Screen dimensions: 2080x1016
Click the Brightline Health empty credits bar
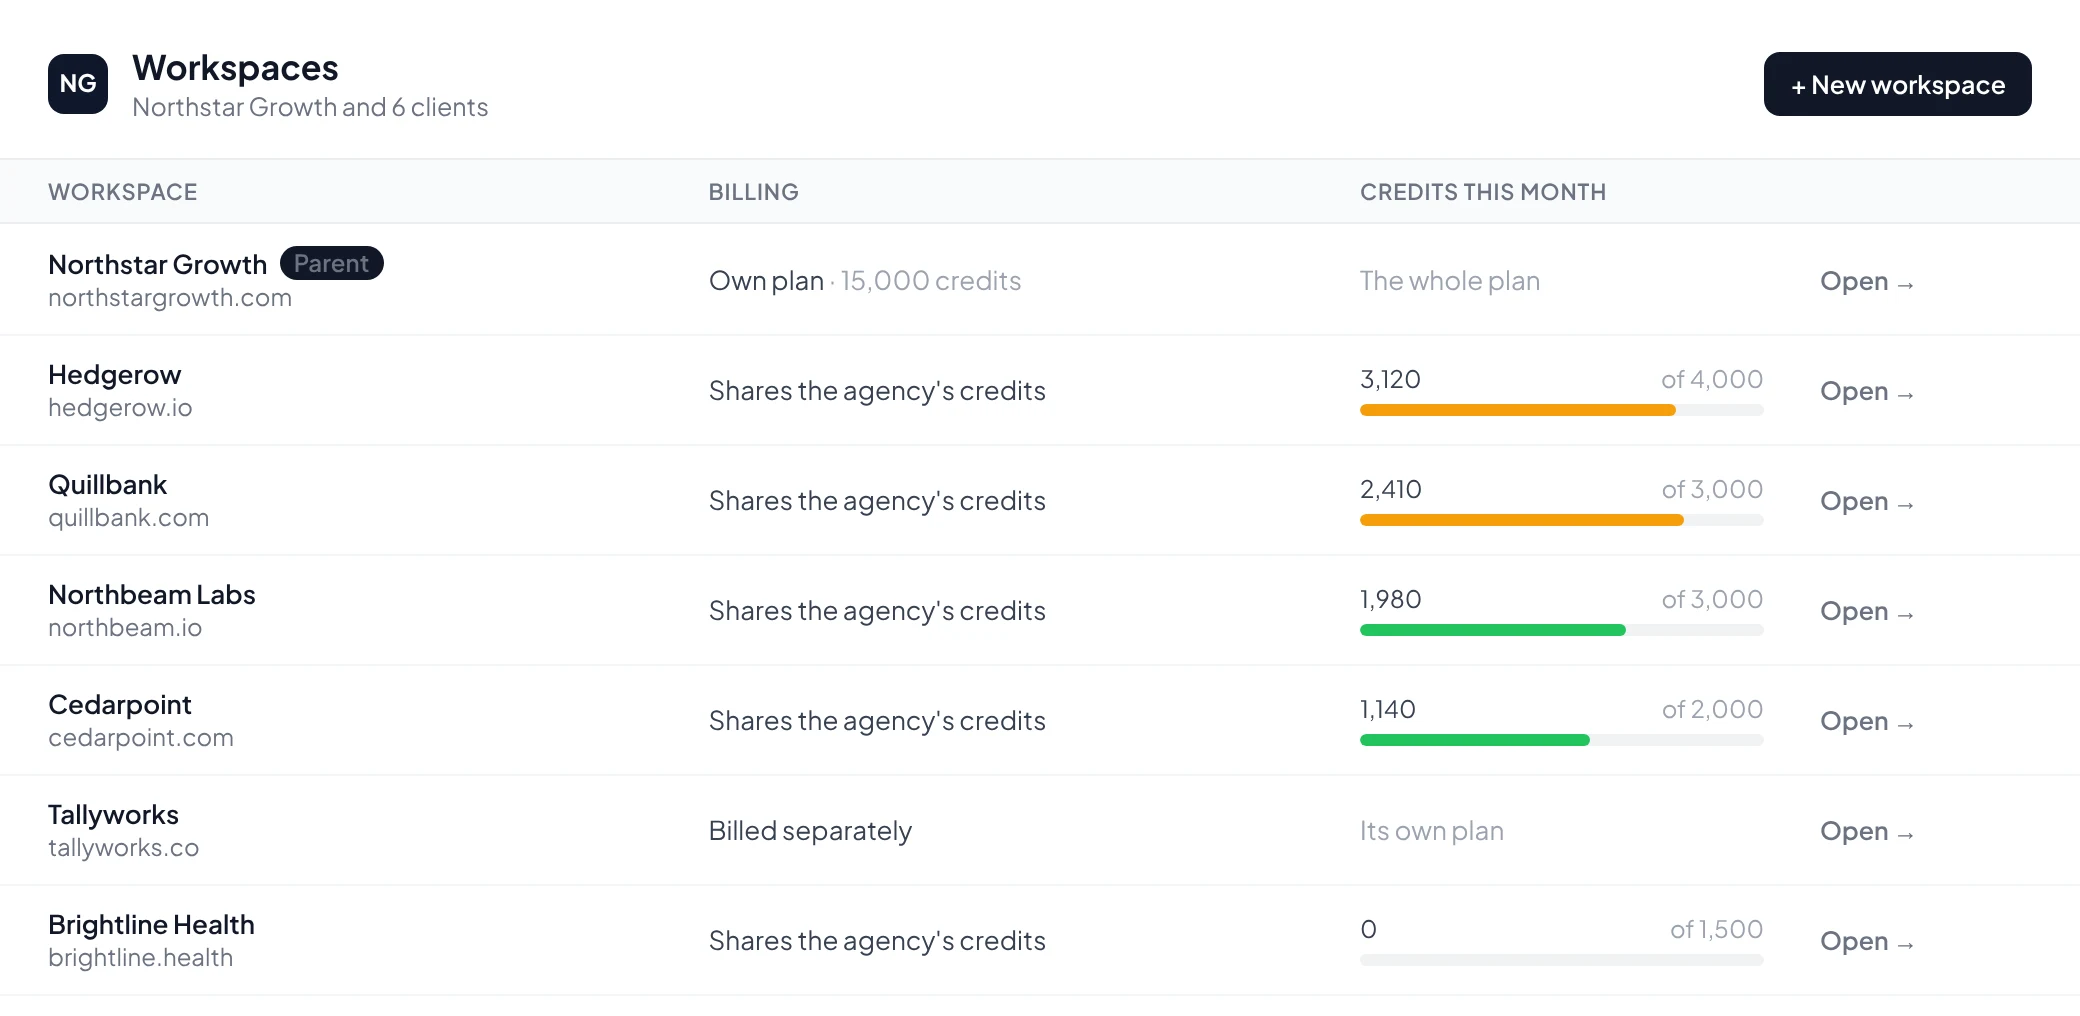tap(1561, 960)
